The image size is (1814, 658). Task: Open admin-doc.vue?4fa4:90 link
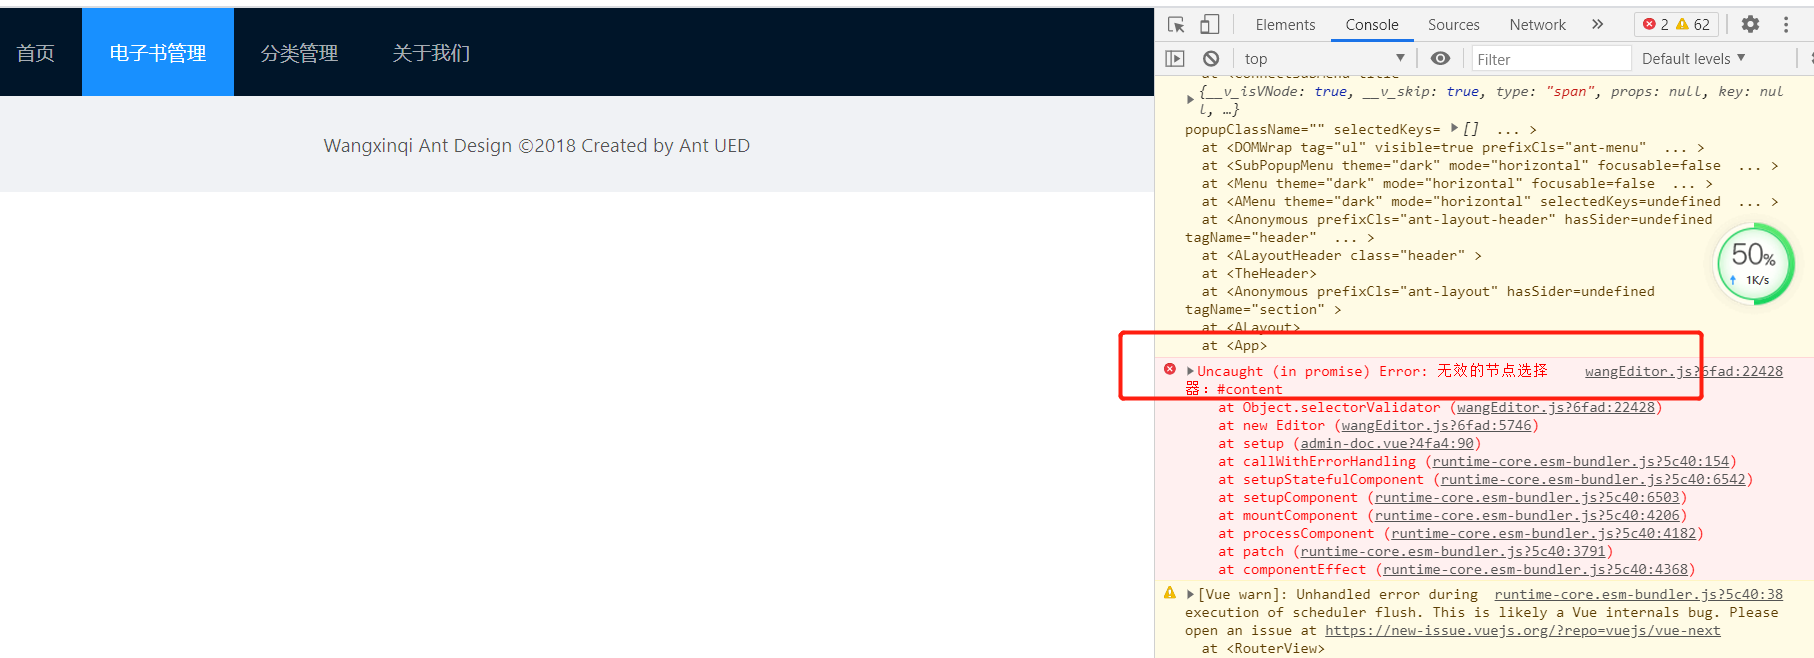click(1387, 443)
